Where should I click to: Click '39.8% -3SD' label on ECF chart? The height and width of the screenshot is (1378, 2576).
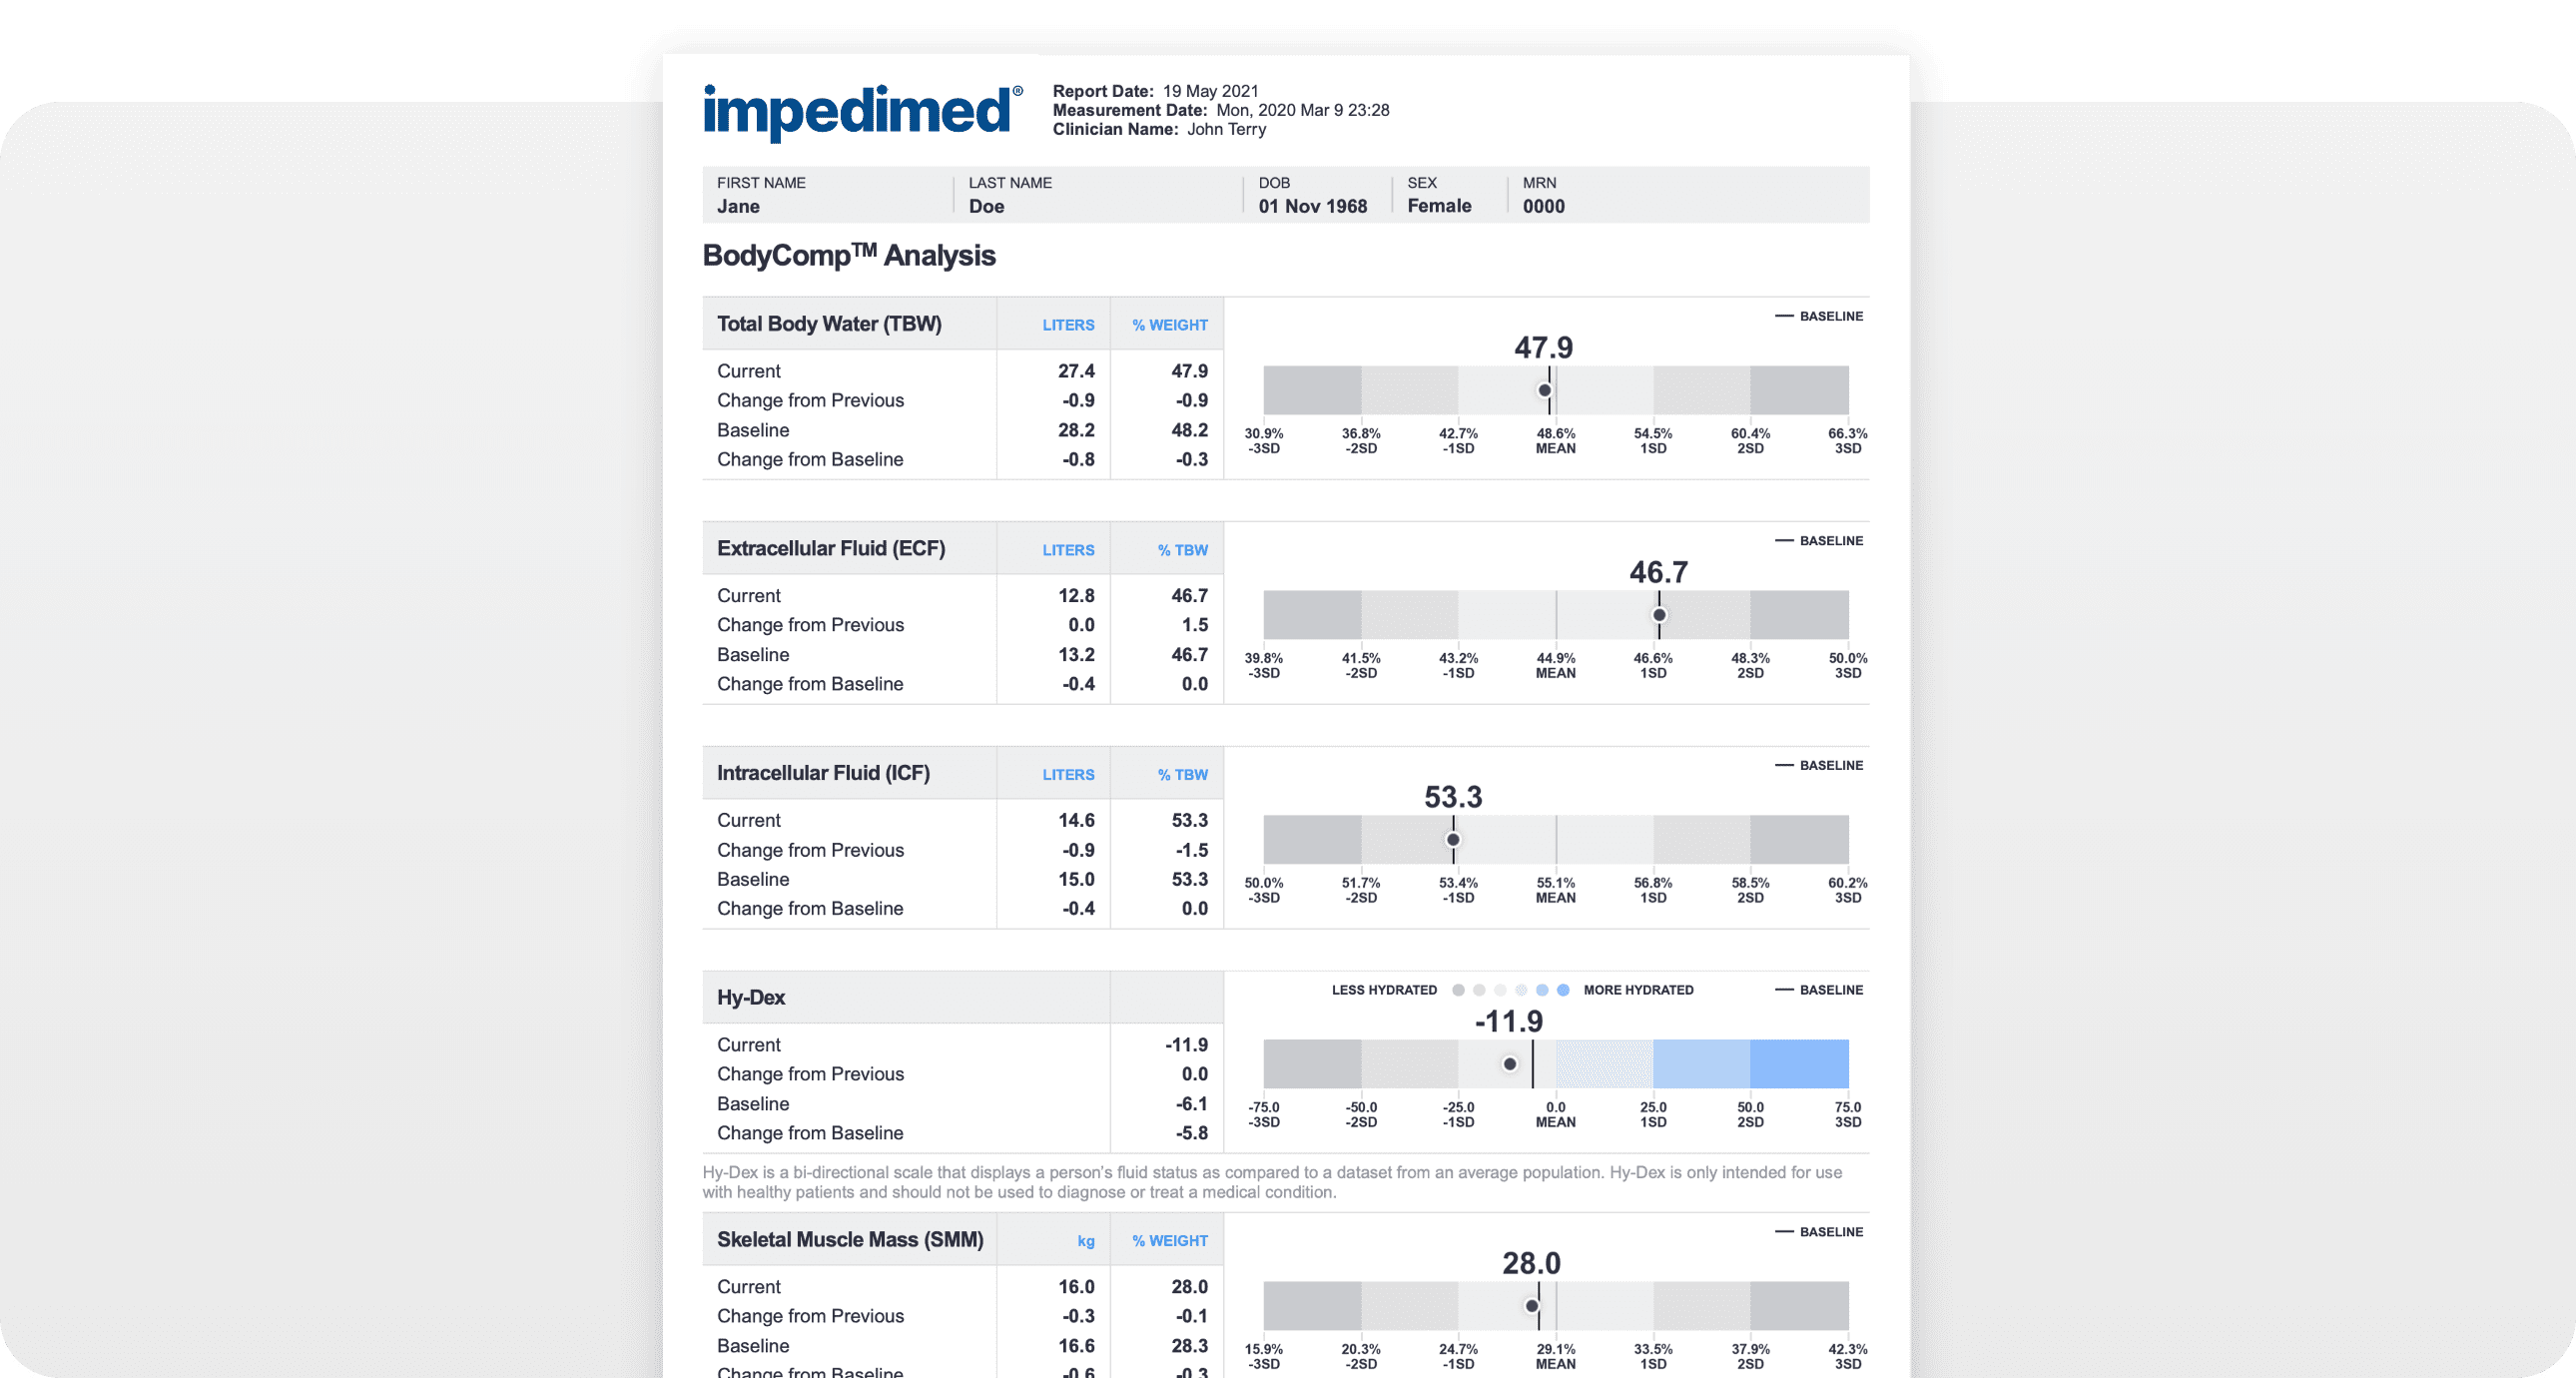1263,666
